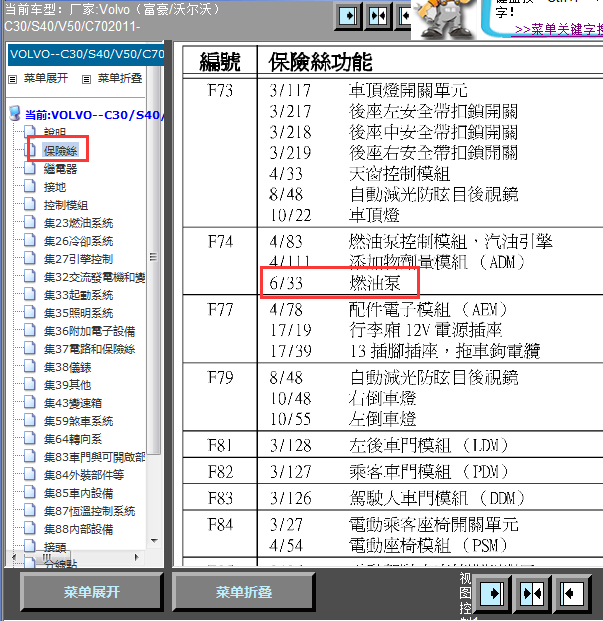
Task: Click the sidebar scroll down arrow
Action: point(154,541)
